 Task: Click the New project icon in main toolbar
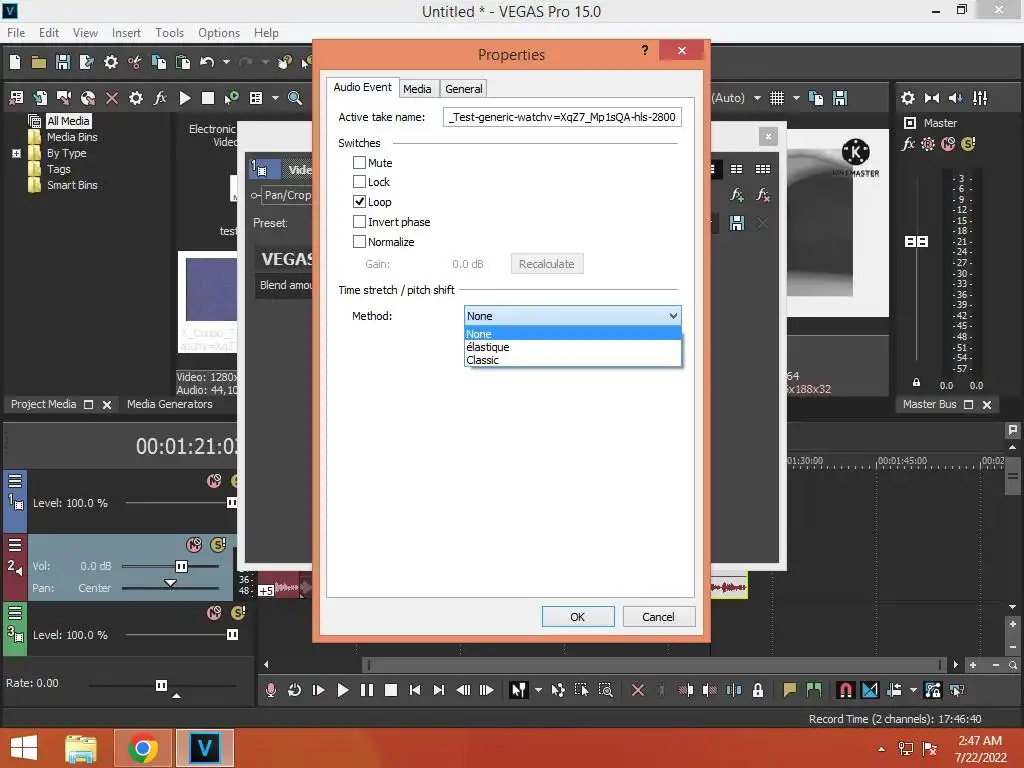(x=15, y=62)
